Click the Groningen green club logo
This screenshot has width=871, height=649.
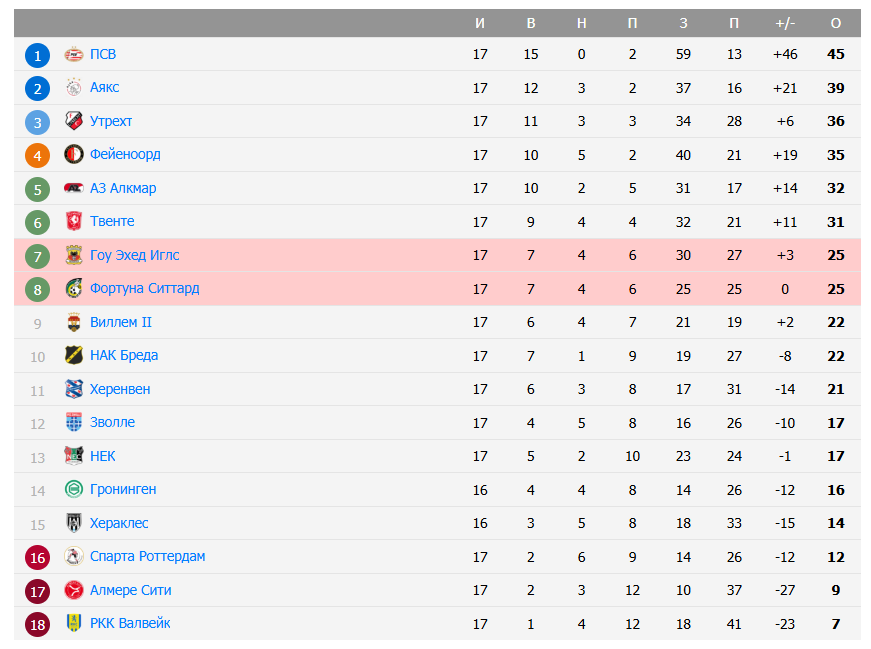73,490
